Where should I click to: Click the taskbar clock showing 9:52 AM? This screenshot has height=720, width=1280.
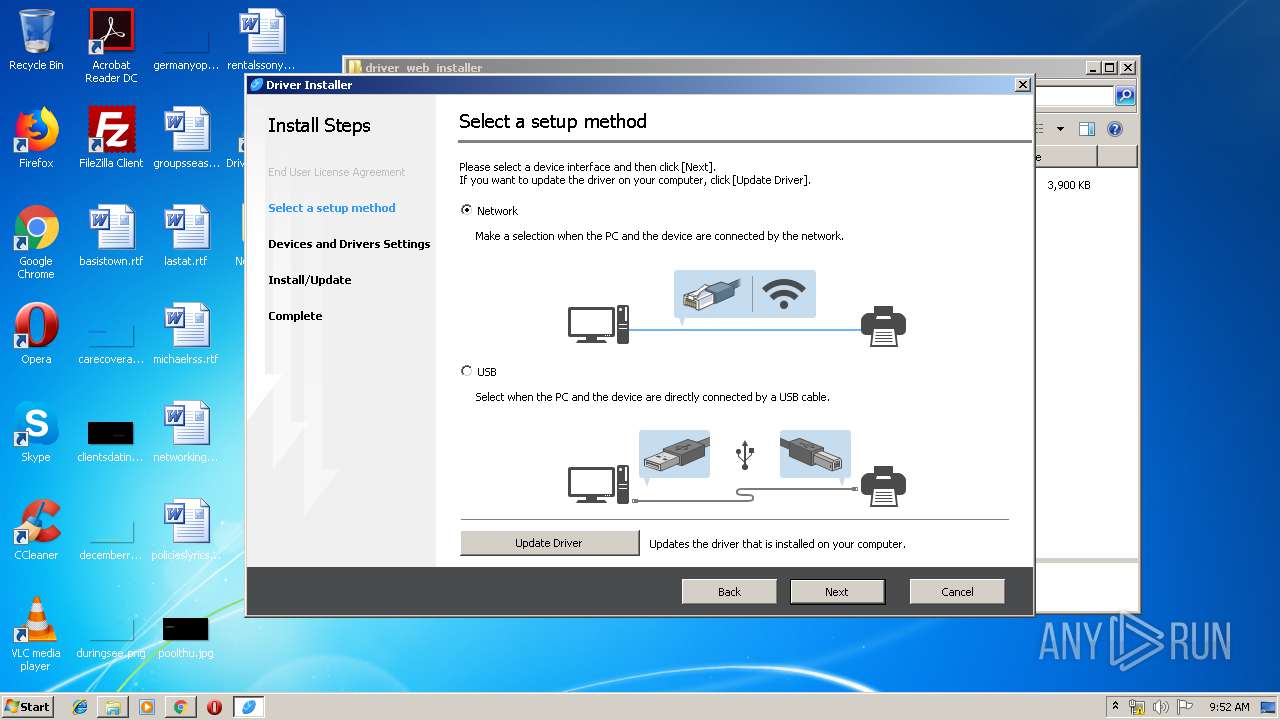[1229, 707]
